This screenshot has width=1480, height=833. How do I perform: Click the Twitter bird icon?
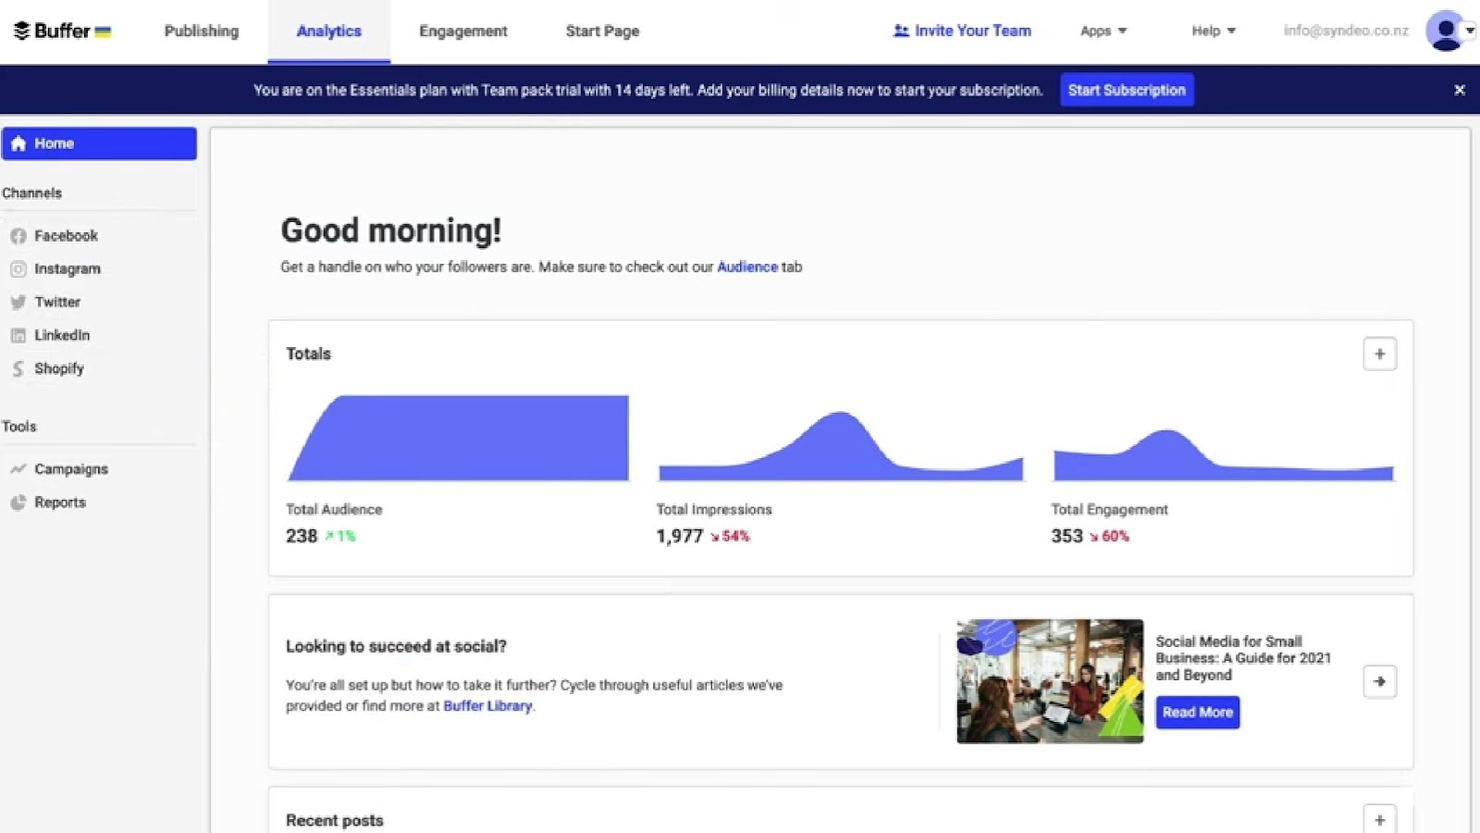pos(18,302)
